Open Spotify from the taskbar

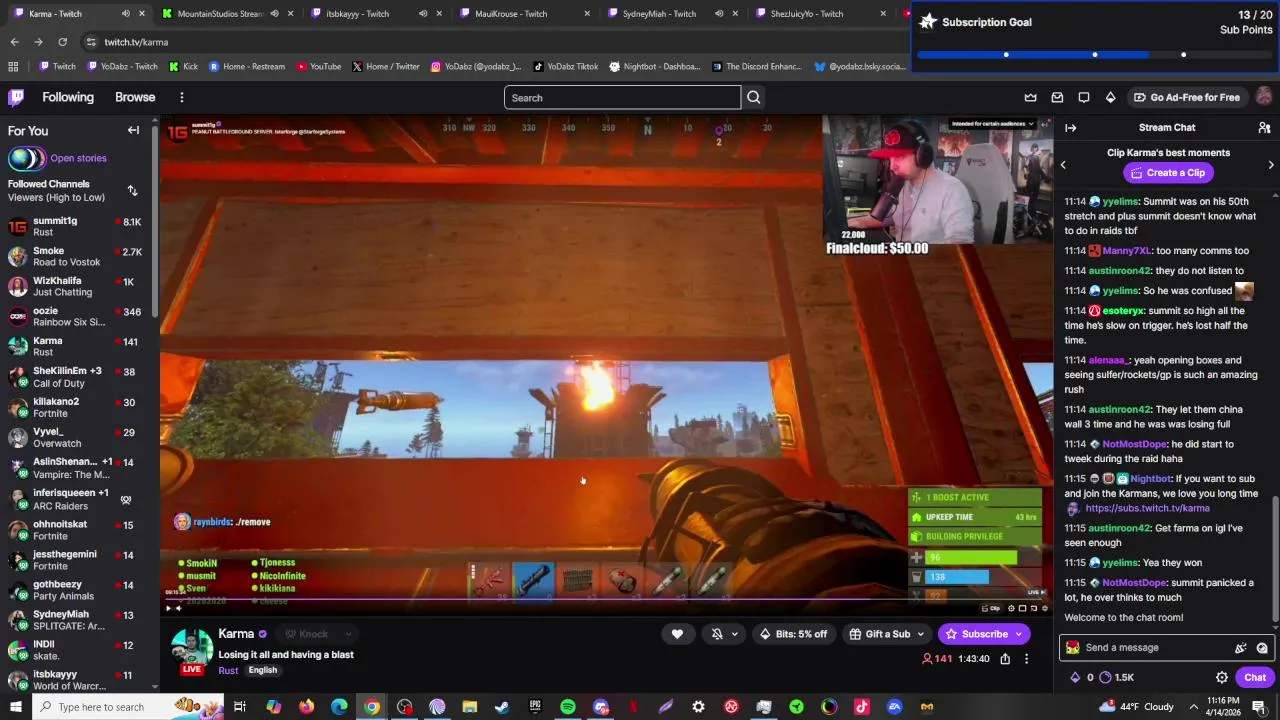[568, 707]
